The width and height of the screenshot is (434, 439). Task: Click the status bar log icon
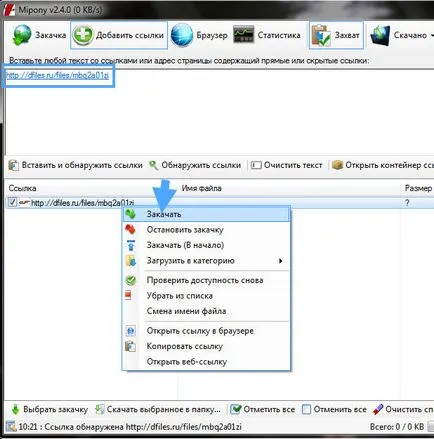tap(11, 427)
